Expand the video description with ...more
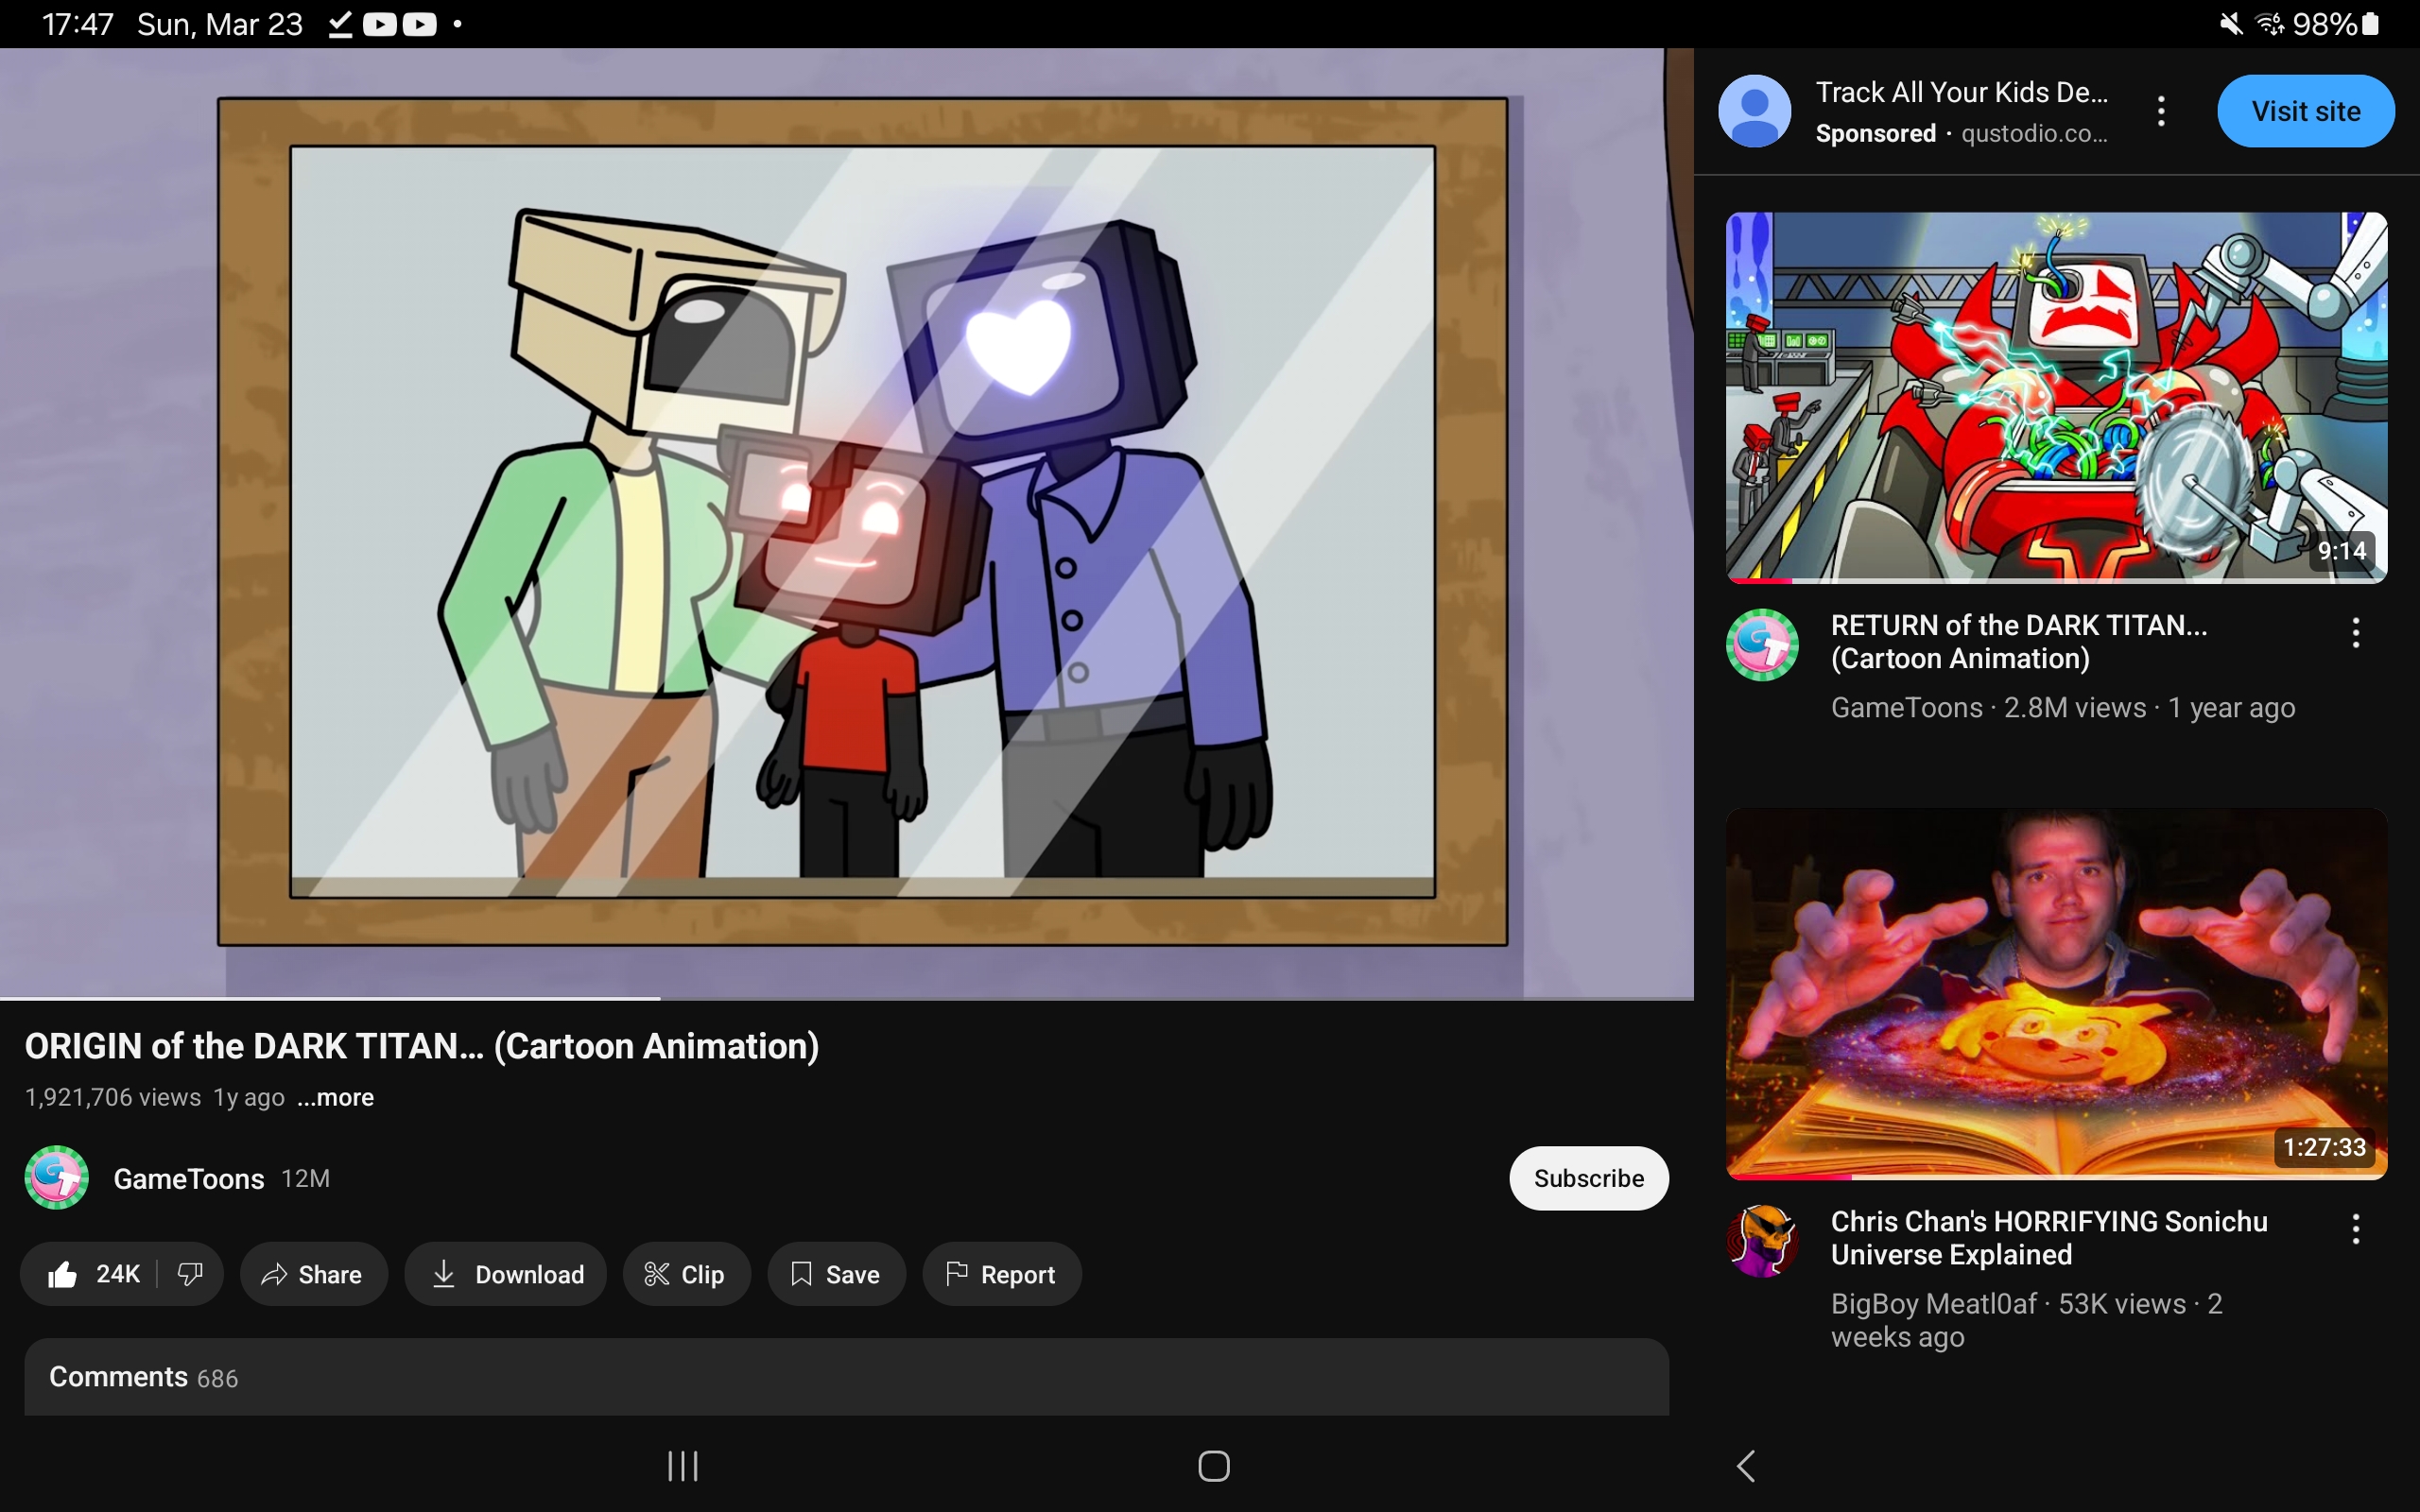The image size is (2420, 1512). (x=336, y=1097)
